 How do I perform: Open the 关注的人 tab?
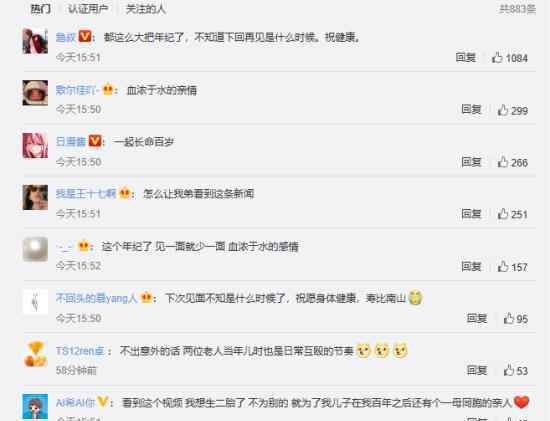[x=146, y=9]
